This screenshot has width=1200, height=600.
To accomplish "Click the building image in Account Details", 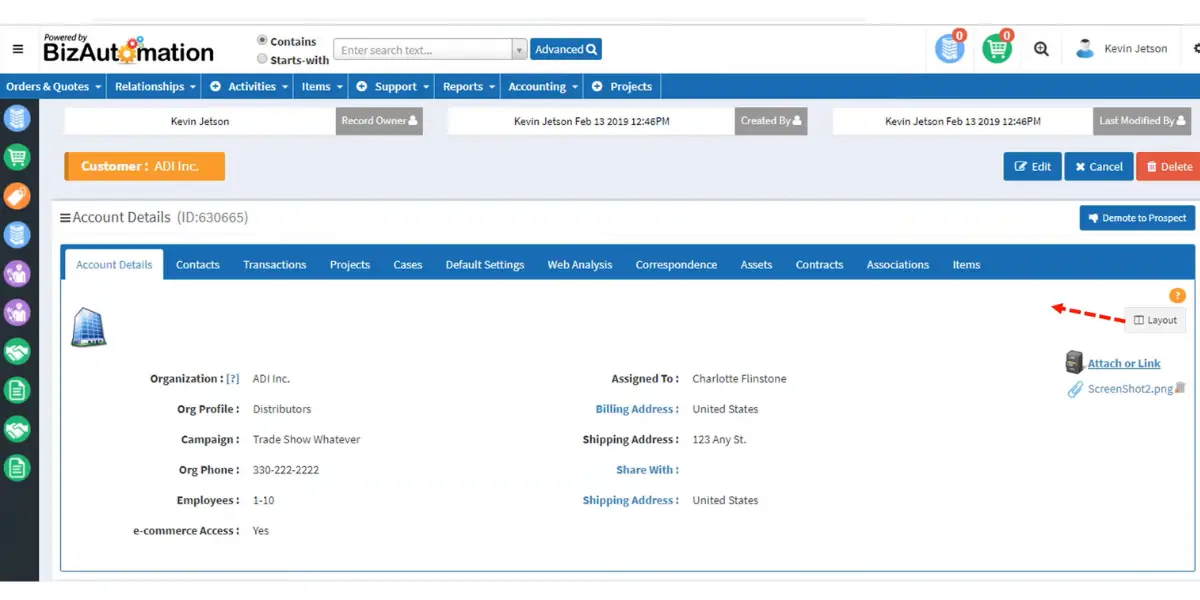I will click(x=89, y=327).
